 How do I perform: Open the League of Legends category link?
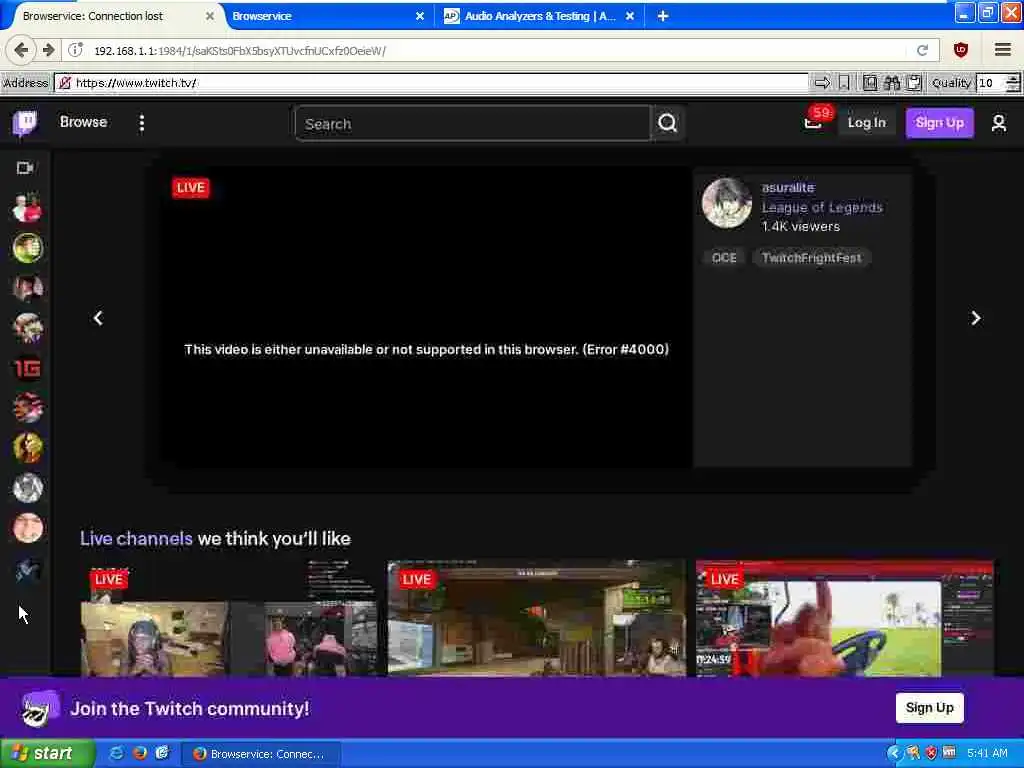click(822, 207)
